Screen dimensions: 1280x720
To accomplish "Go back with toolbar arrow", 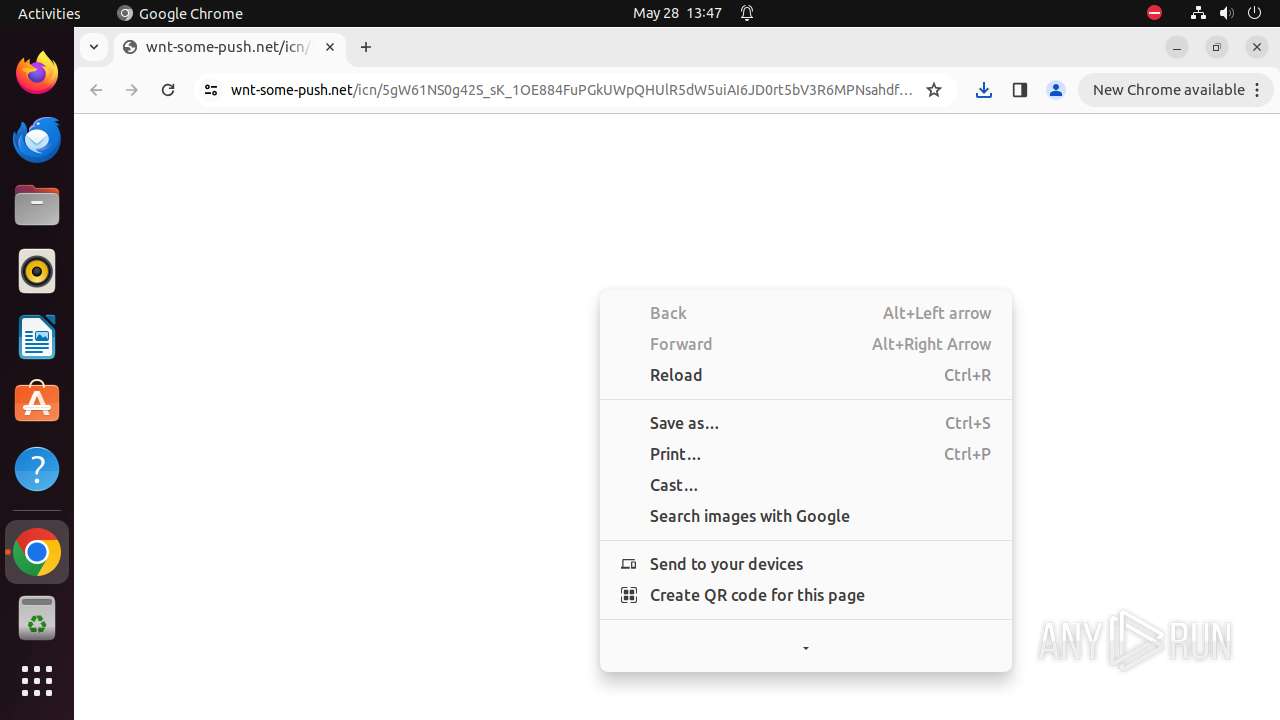I will (96, 90).
